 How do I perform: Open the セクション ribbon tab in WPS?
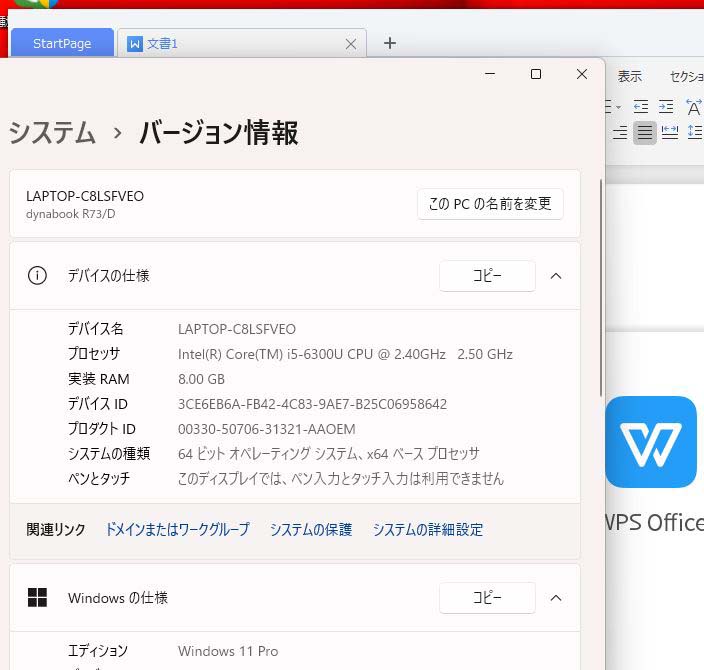coord(686,76)
